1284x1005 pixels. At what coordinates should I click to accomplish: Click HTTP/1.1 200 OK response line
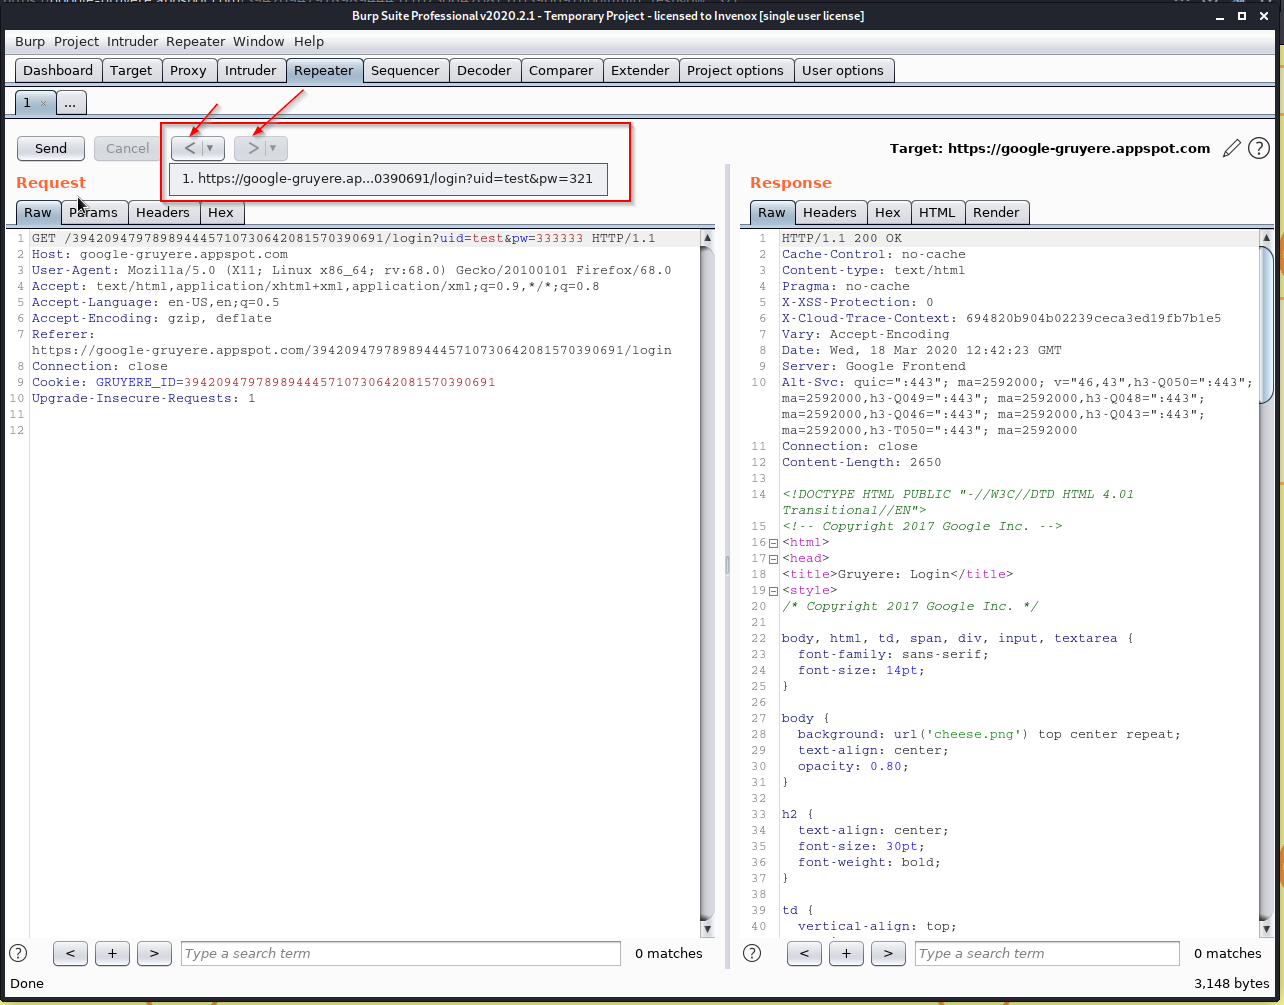tap(842, 238)
